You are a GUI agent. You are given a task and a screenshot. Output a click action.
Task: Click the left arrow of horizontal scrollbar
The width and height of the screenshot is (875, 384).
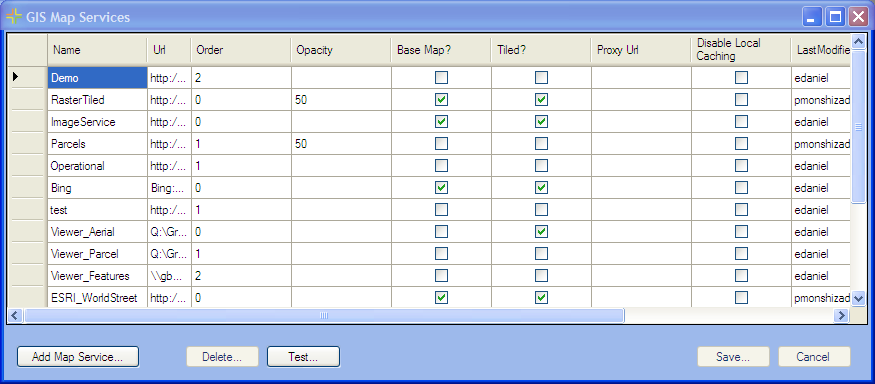pos(15,316)
